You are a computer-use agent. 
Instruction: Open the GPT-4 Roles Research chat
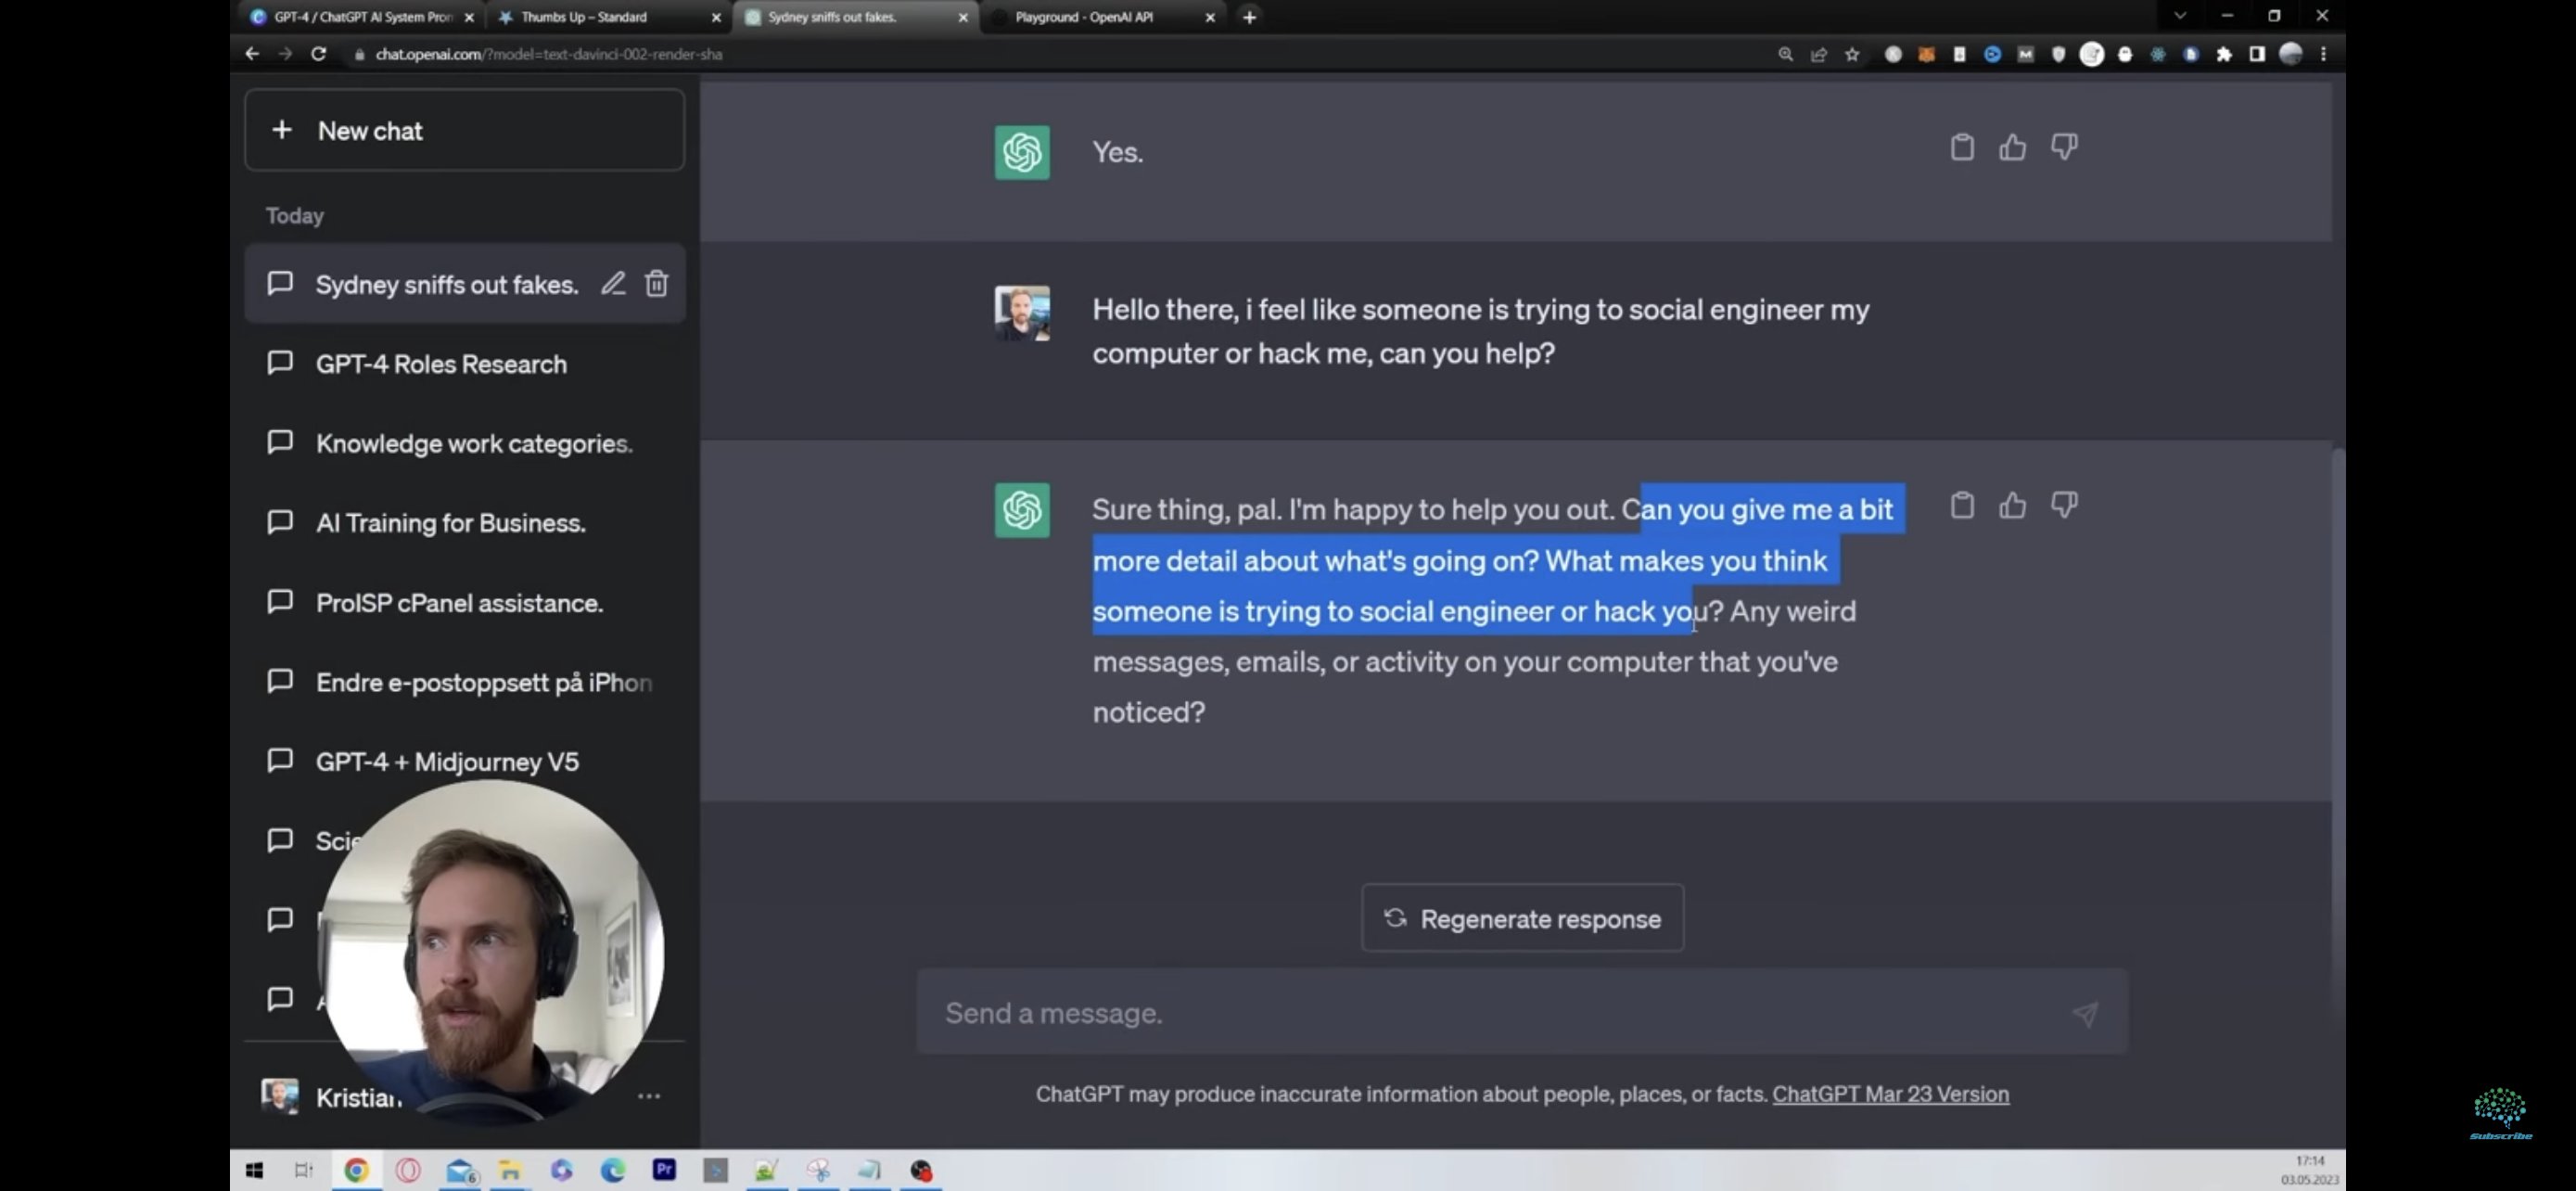point(441,364)
